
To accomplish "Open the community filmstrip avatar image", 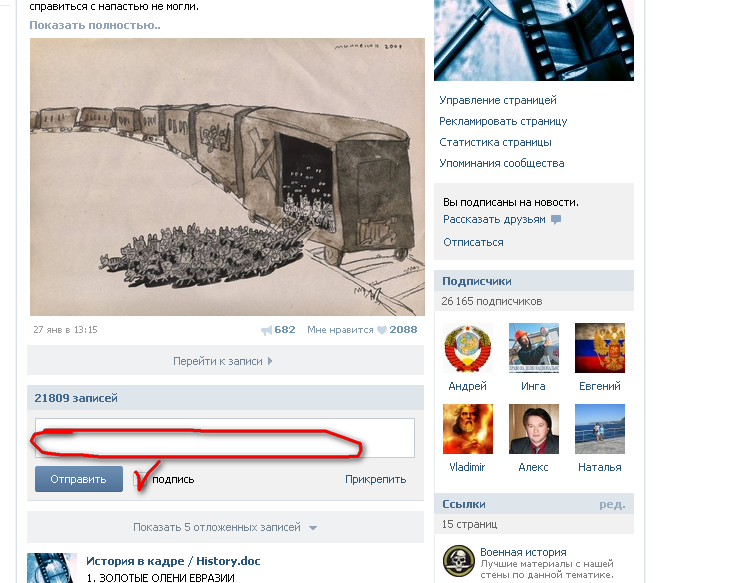I will point(534,40).
